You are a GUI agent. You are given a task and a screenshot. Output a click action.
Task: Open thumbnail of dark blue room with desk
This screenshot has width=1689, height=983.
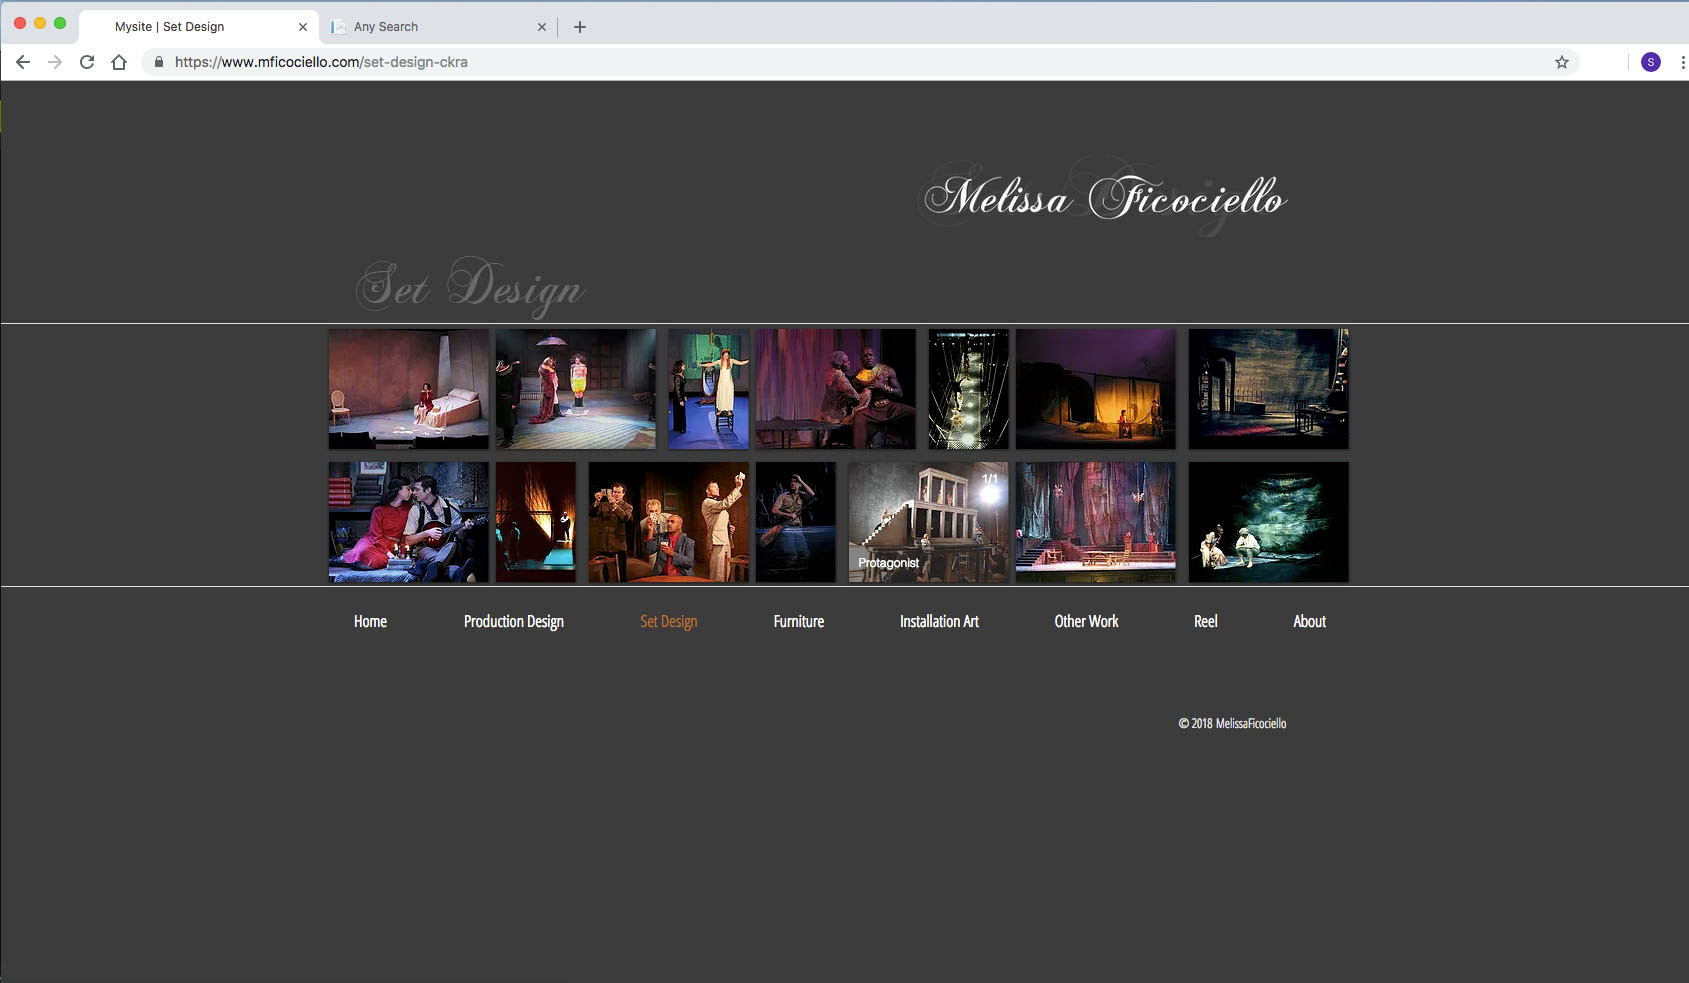(x=1269, y=389)
